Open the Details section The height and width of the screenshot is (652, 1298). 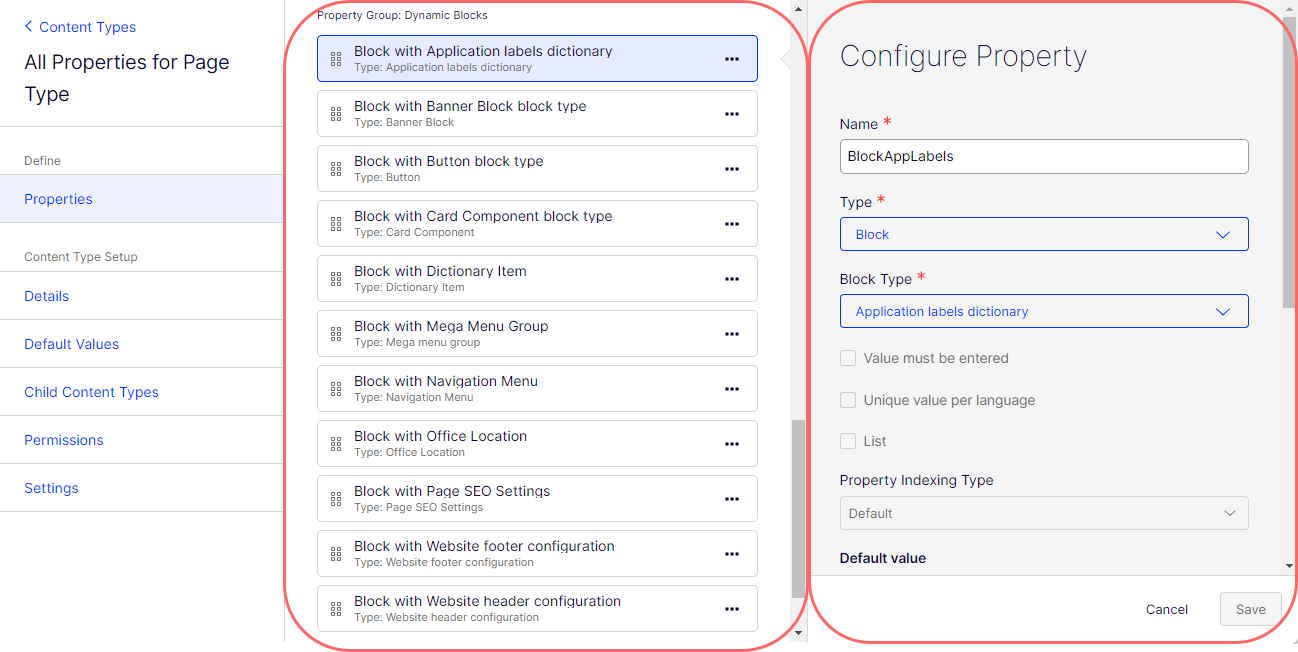click(x=142, y=296)
